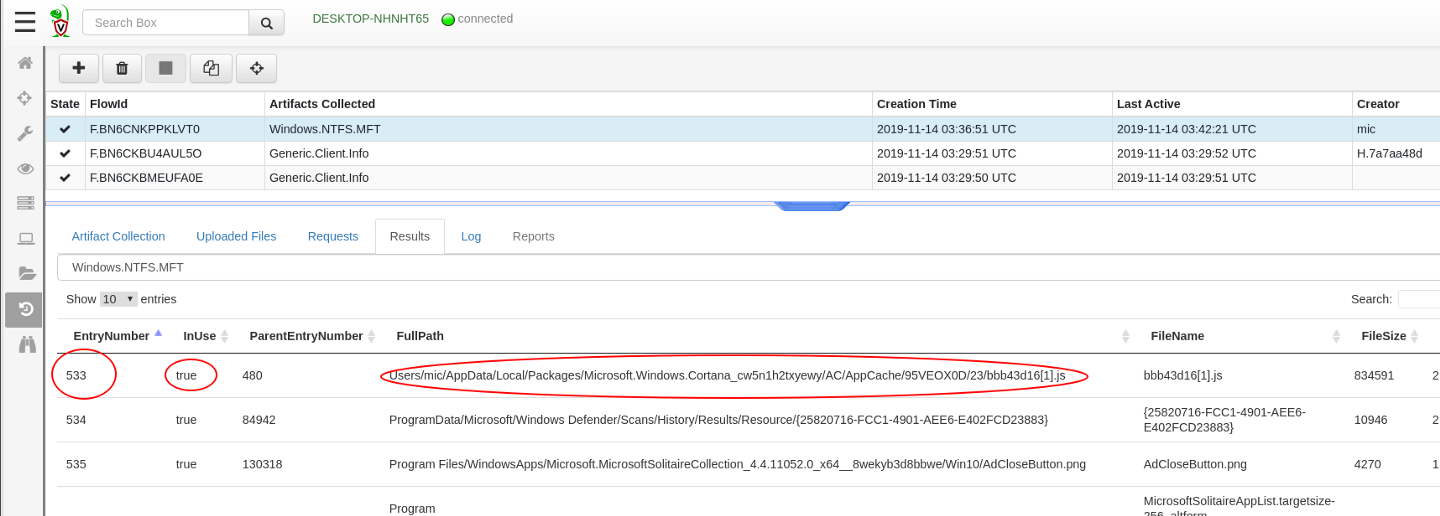Delete the flow with trash icon
Image resolution: width=1440 pixels, height=516 pixels.
(122, 68)
